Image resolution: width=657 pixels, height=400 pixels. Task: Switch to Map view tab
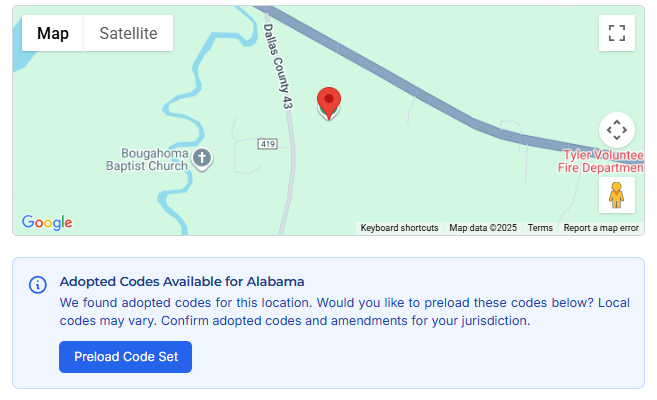pyautogui.click(x=53, y=33)
